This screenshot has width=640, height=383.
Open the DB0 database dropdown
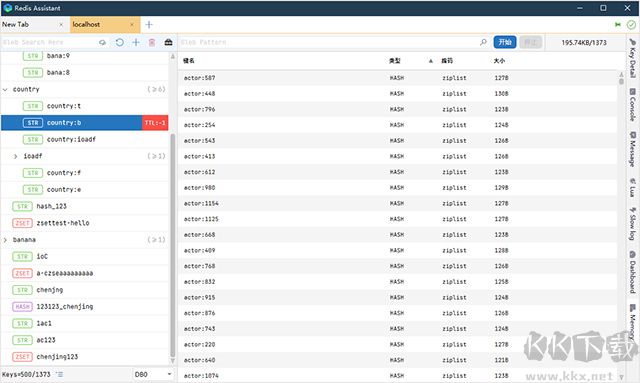(153, 374)
